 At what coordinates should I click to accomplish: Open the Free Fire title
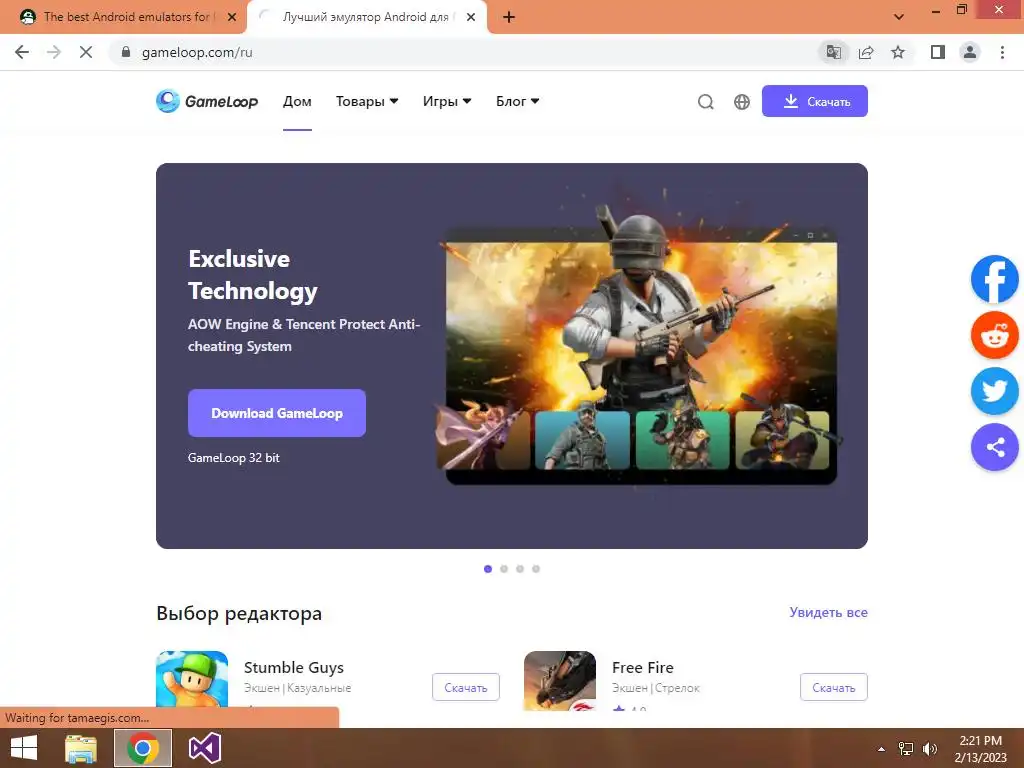tap(643, 667)
